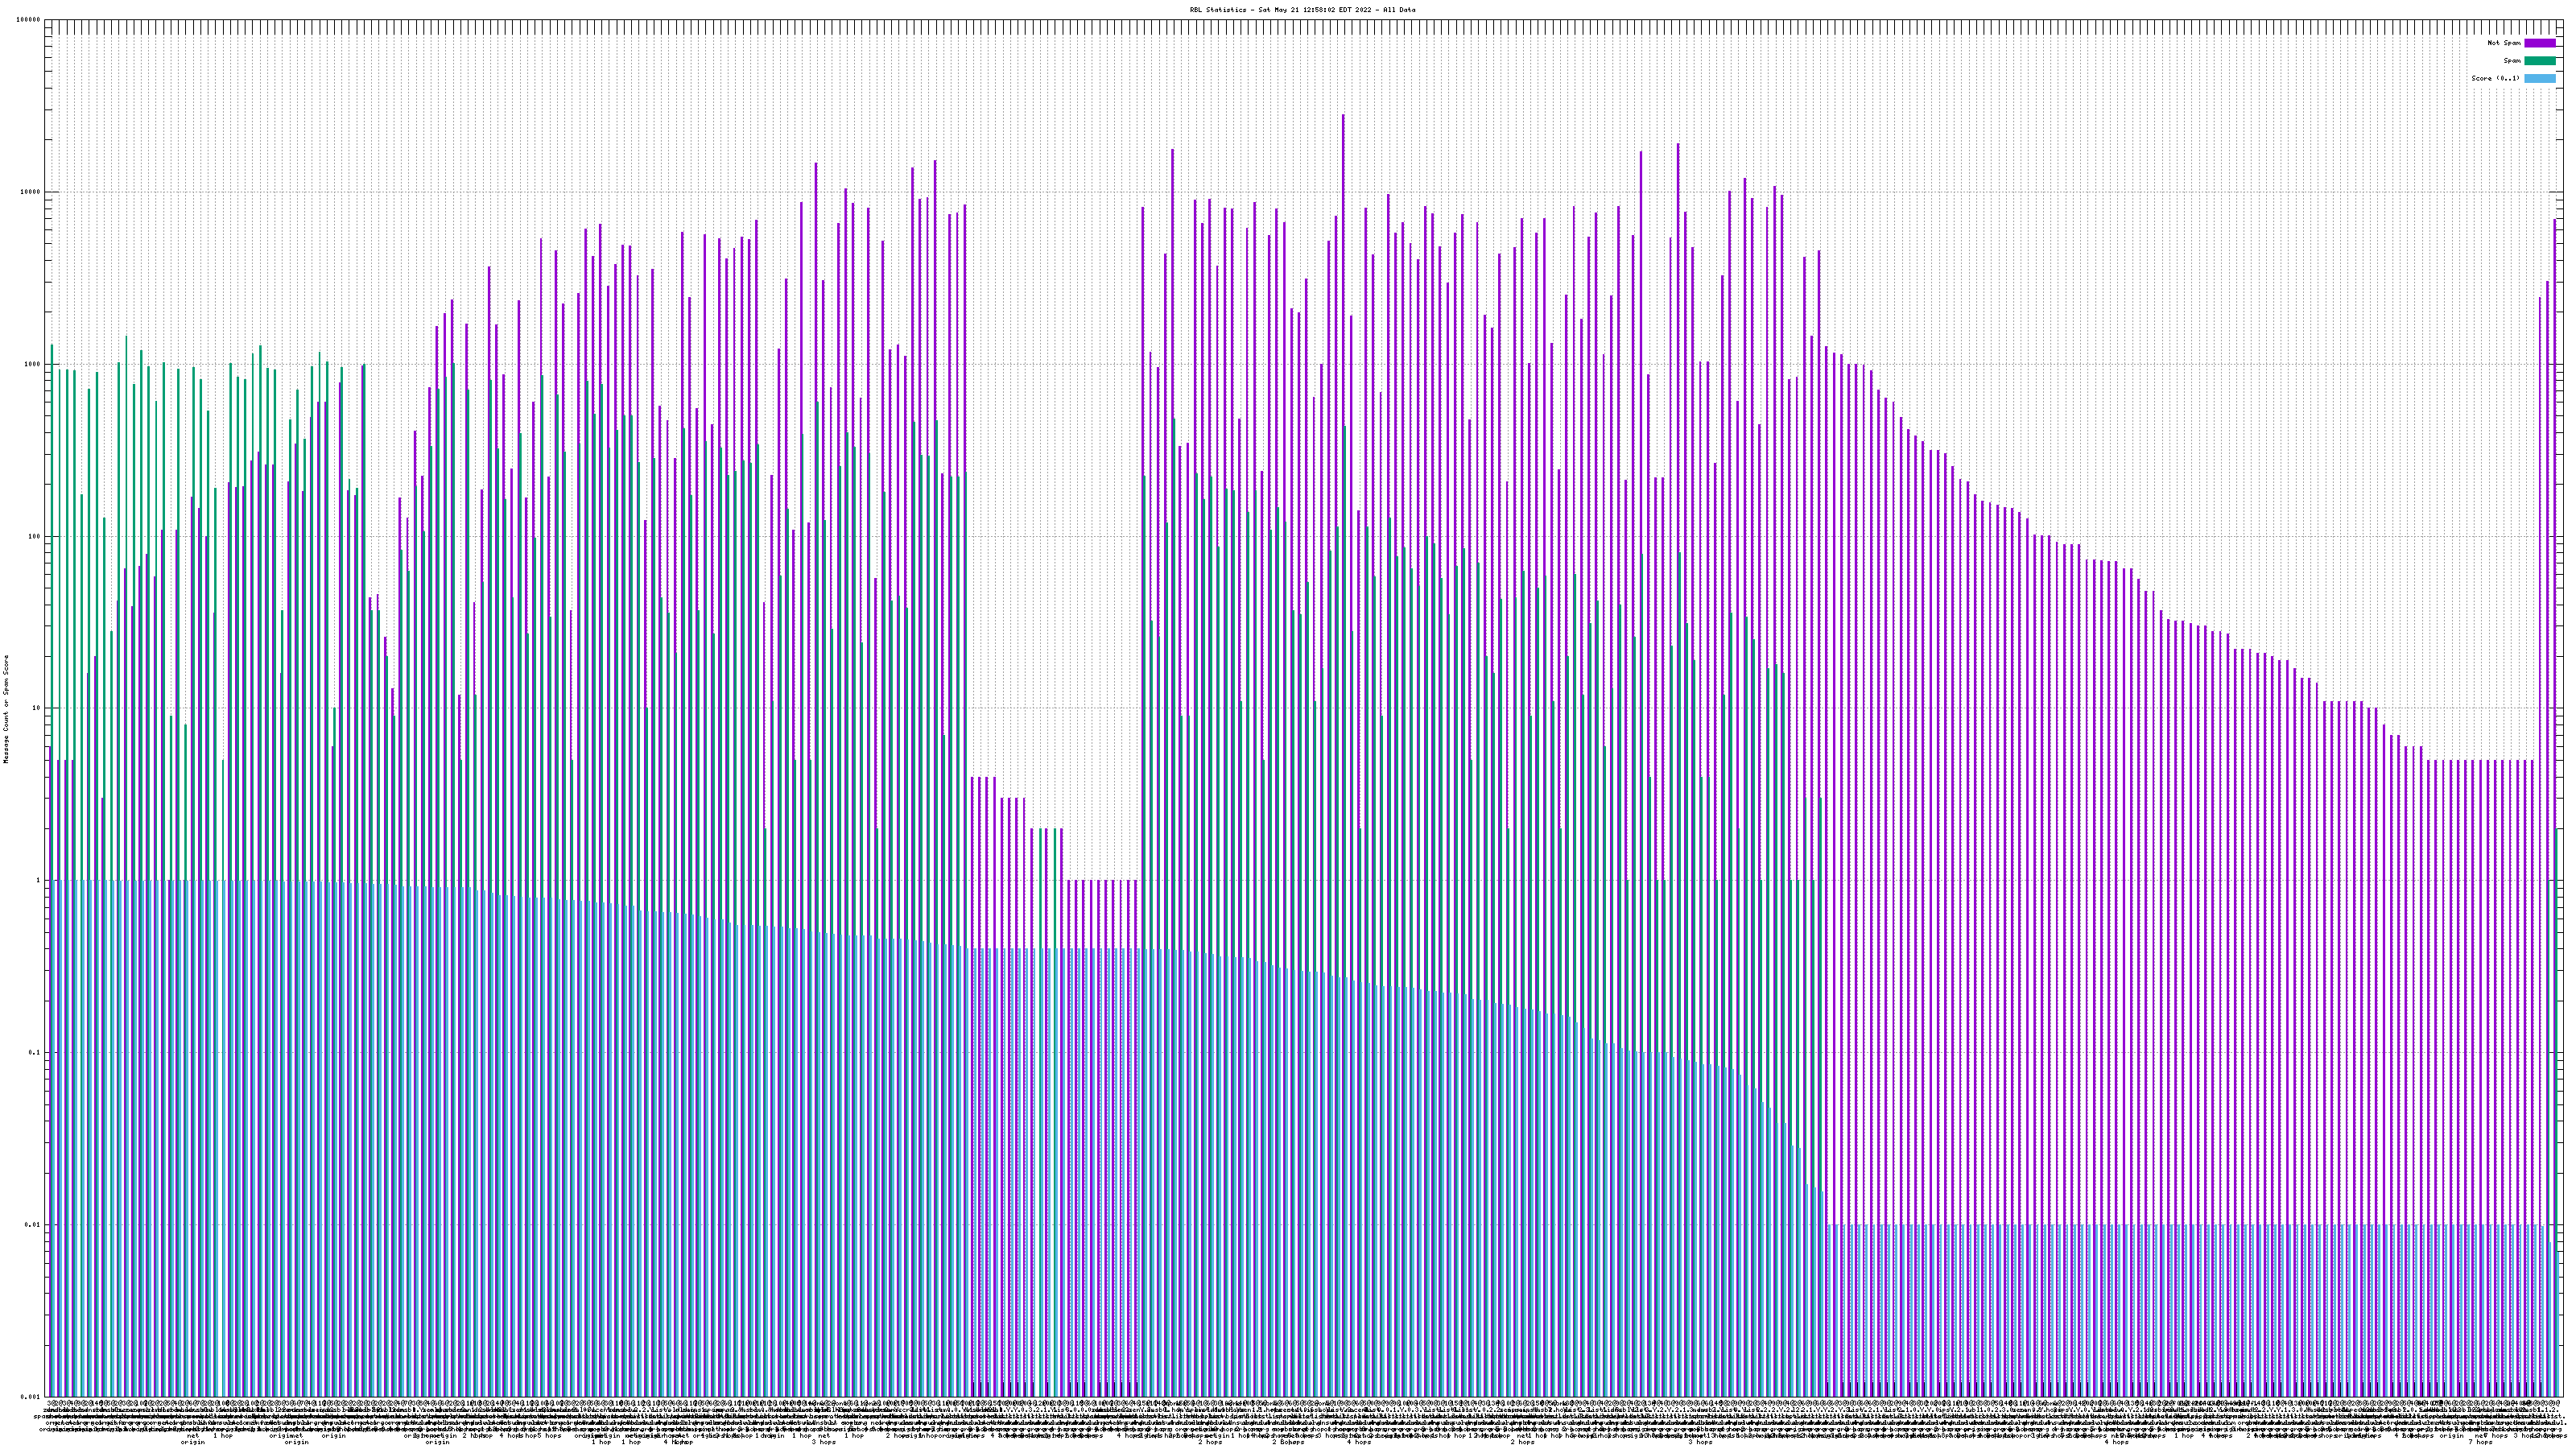Click the "Message Count or Spam Score" axis title
The width and height of the screenshot is (2576, 1449).
point(6,709)
